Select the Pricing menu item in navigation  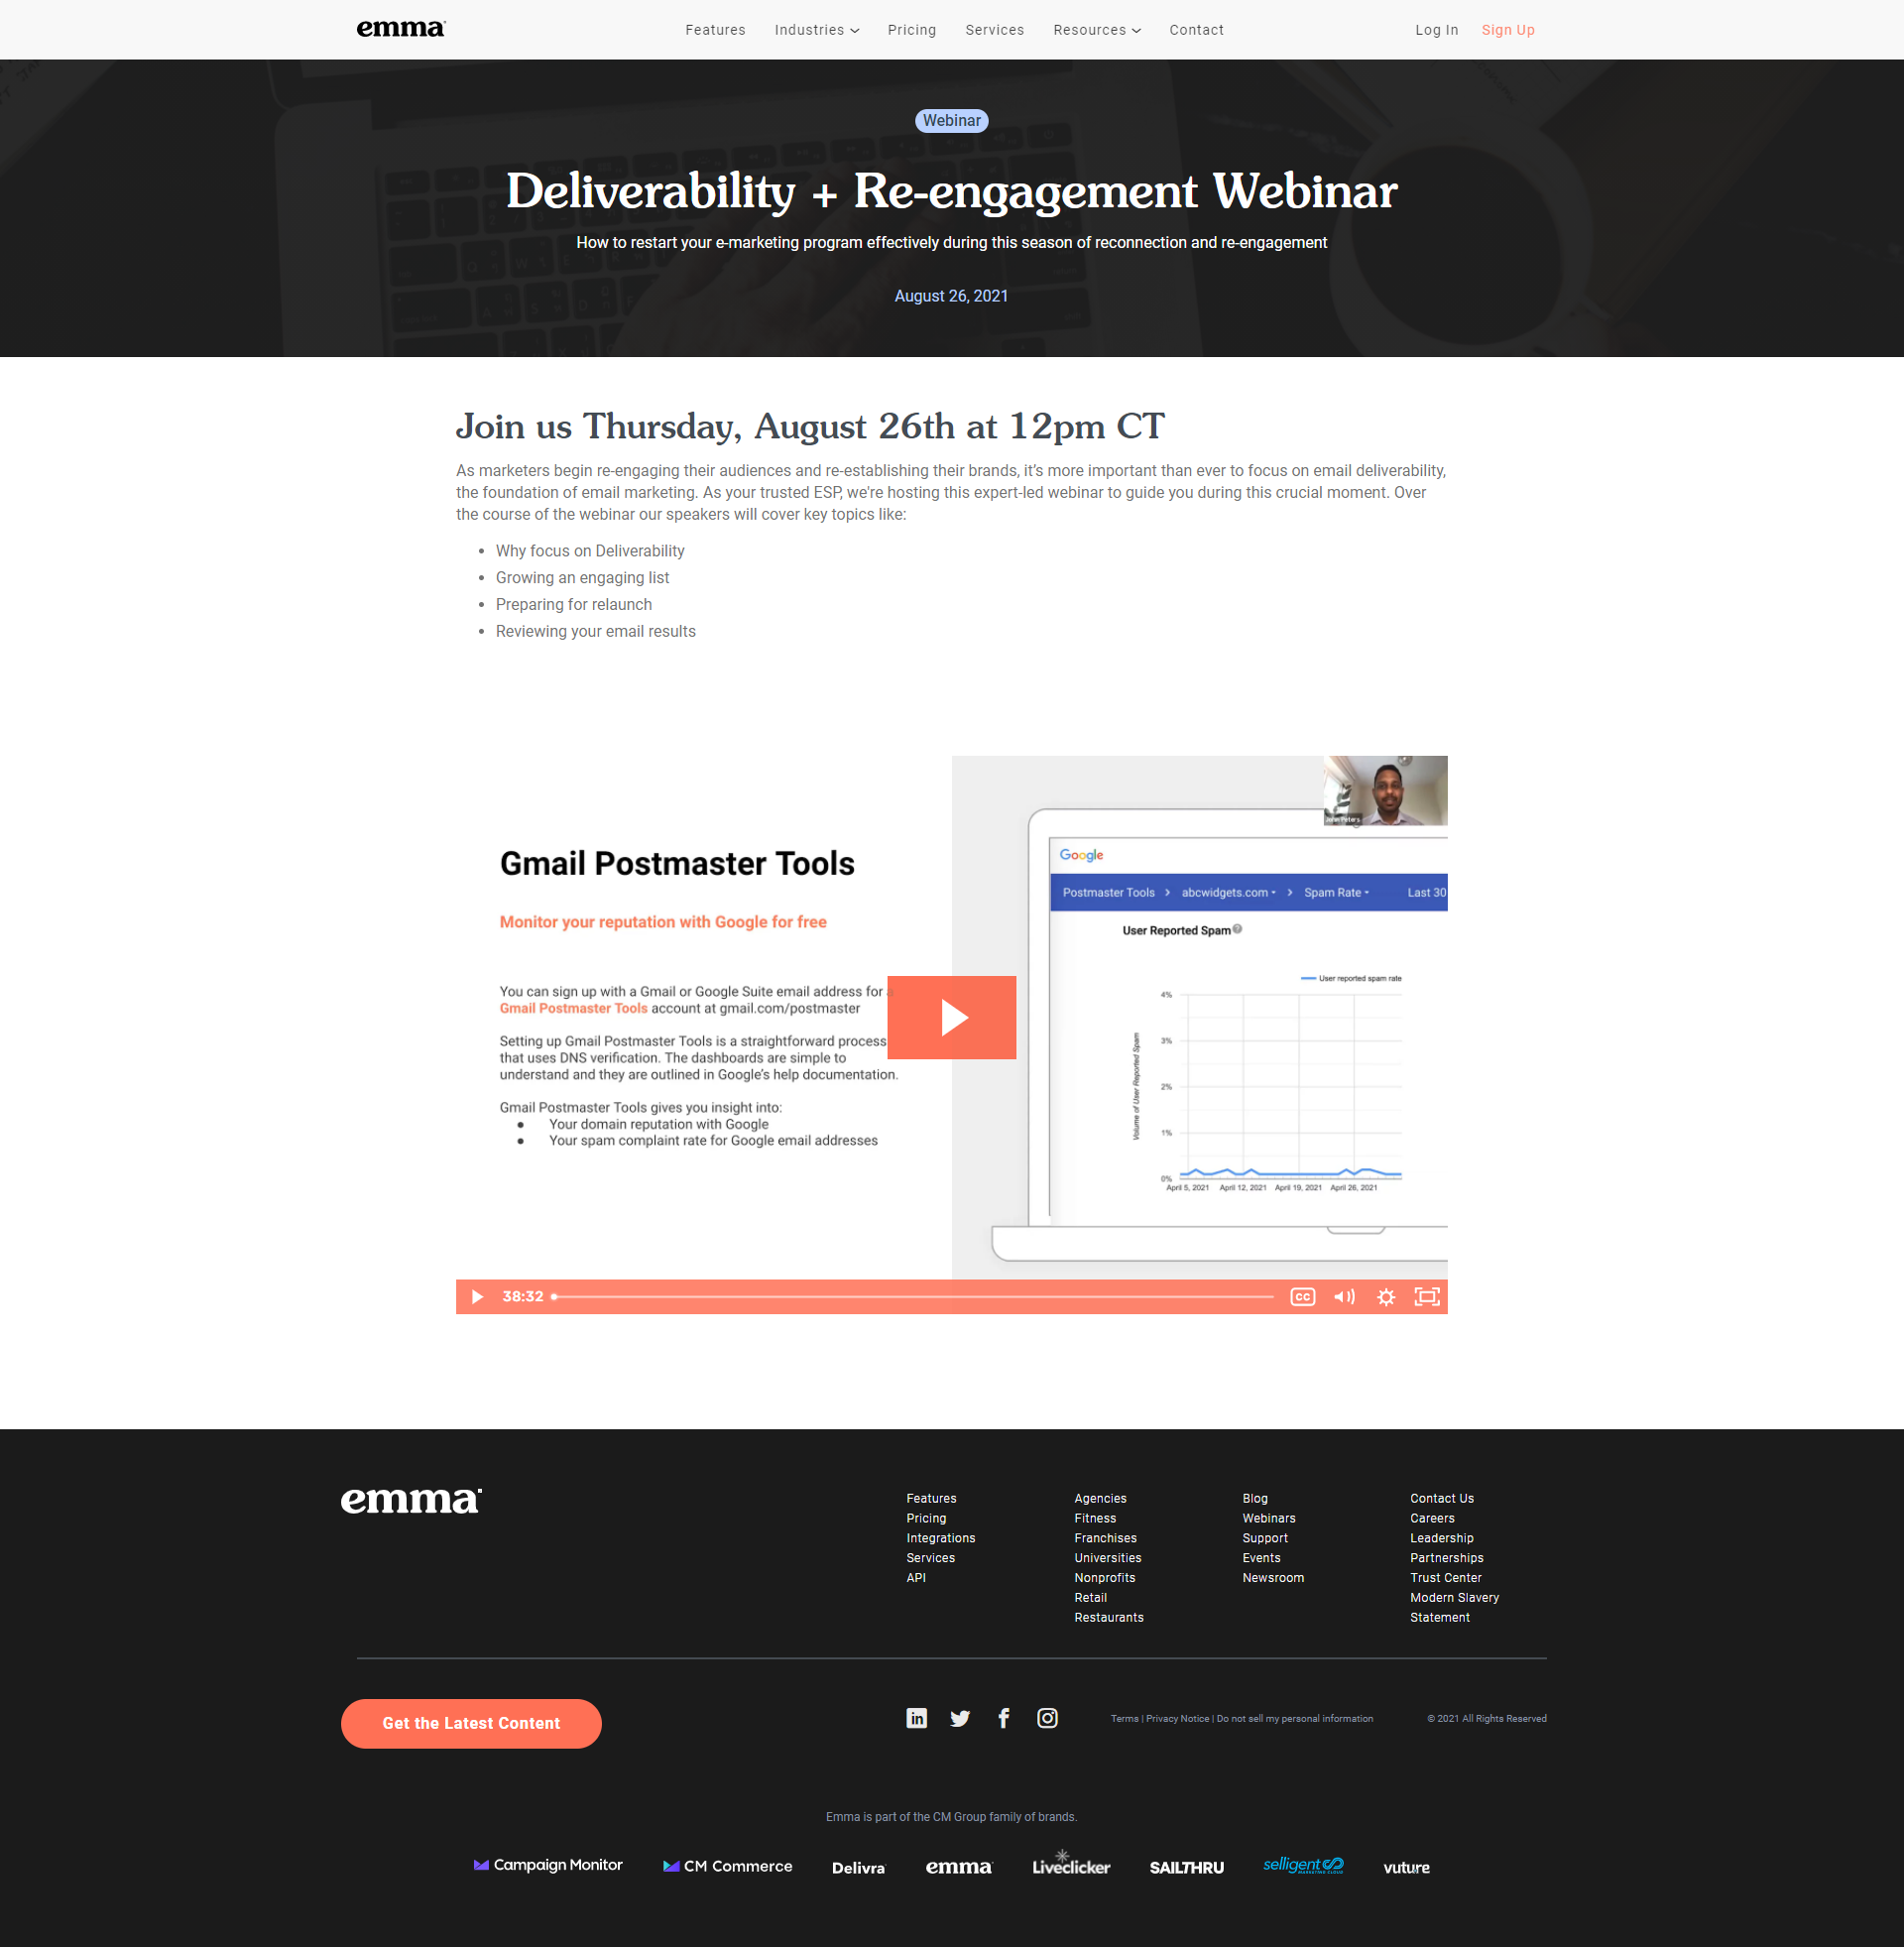coord(912,30)
